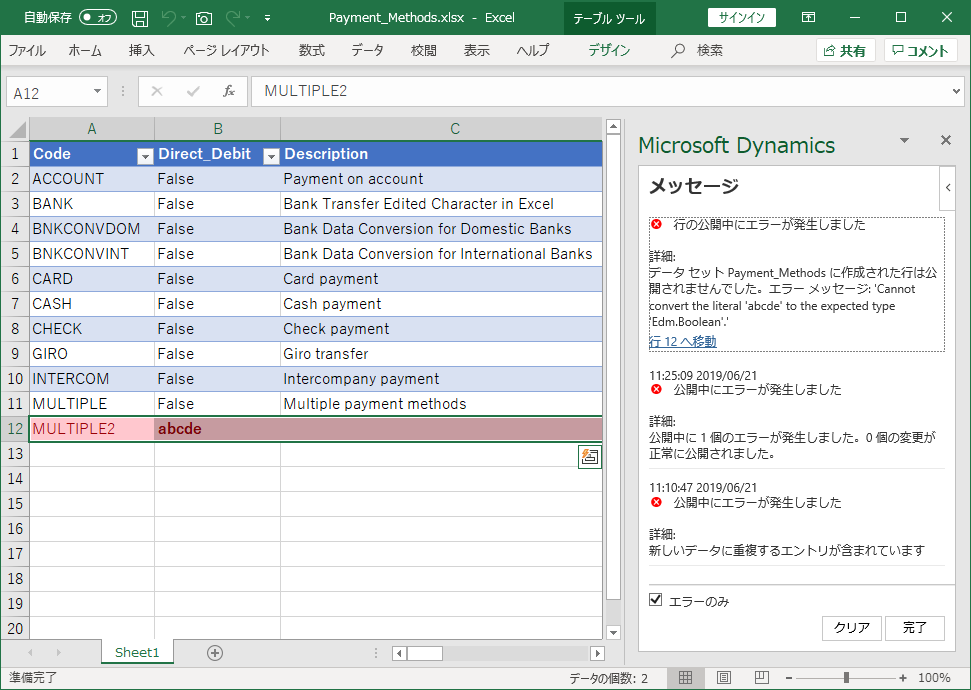Viewport: 971px width, 690px height.
Task: Click the ribbon display options icon
Action: tap(808, 17)
